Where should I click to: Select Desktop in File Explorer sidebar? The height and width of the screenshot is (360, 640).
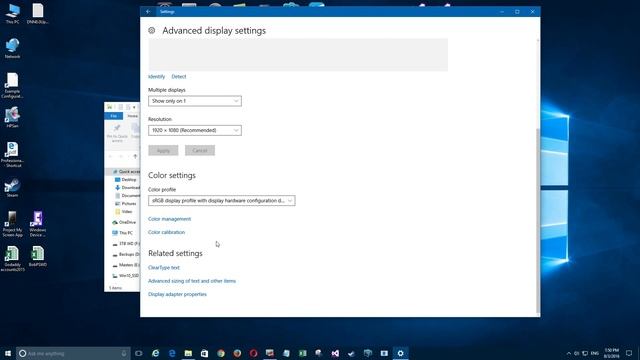click(x=126, y=180)
